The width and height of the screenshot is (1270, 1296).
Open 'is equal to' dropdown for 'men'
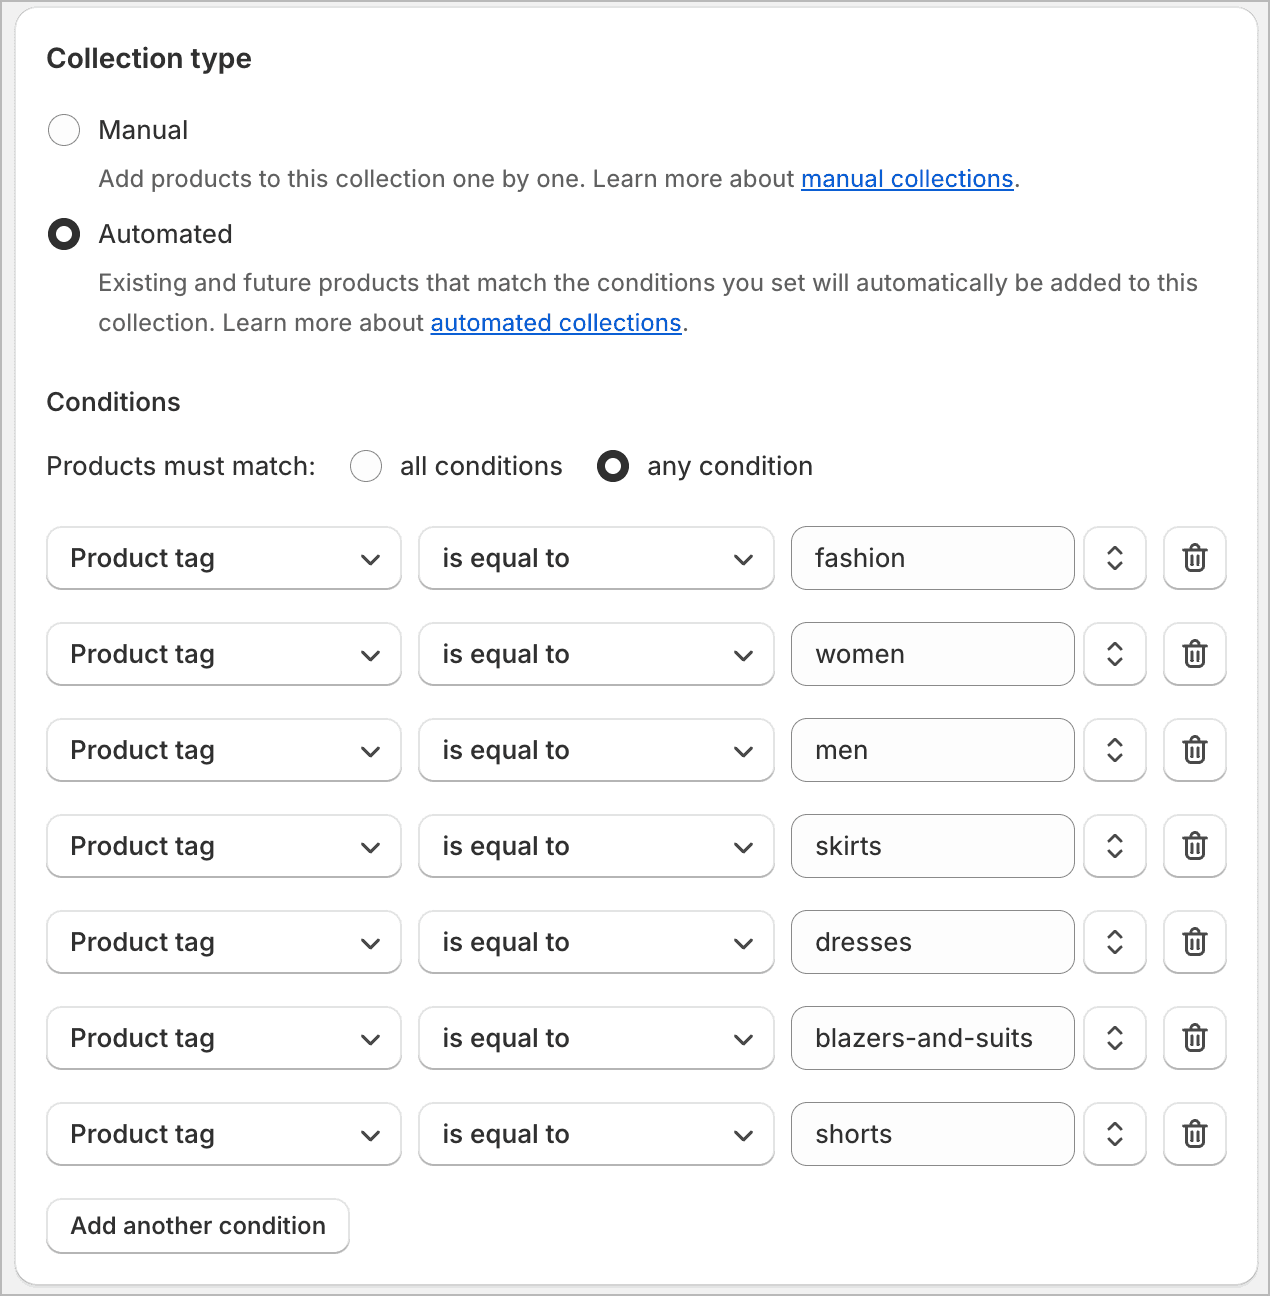click(x=596, y=750)
